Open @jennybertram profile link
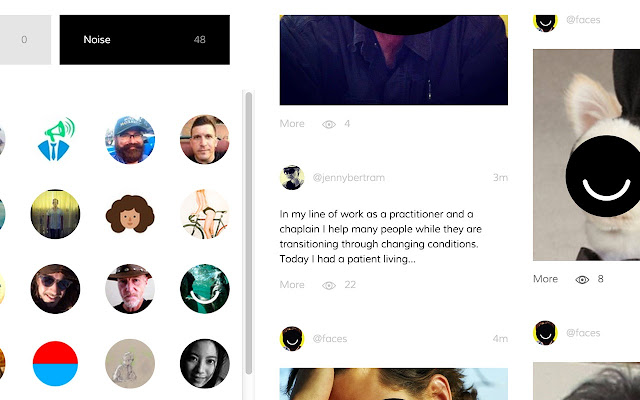 pyautogui.click(x=349, y=178)
